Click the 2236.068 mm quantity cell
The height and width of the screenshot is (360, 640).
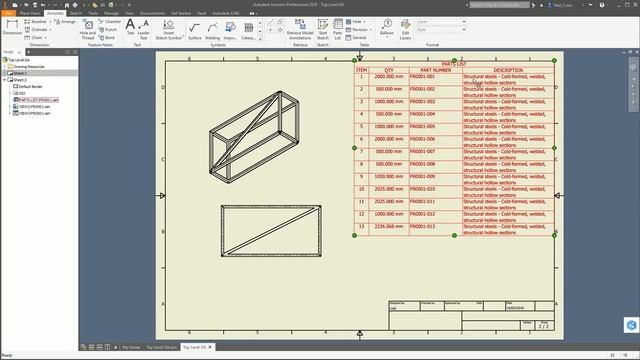(389, 229)
